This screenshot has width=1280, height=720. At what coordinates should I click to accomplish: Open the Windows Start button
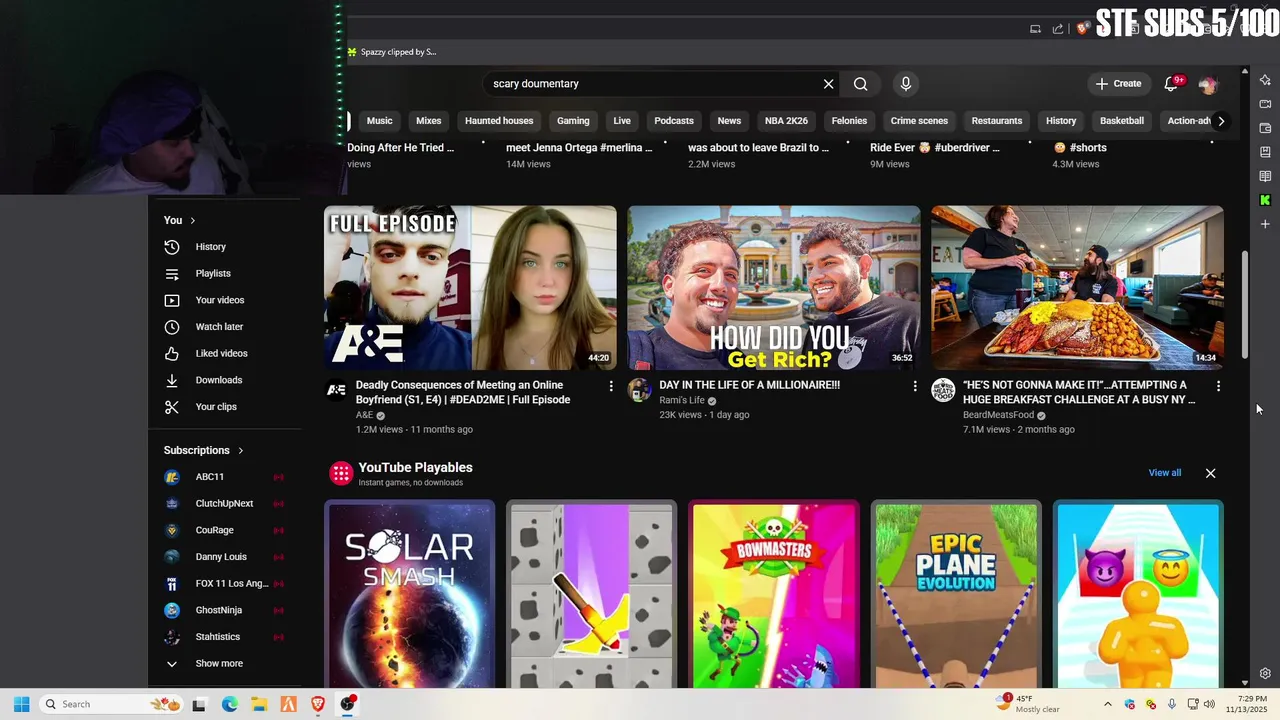click(x=21, y=704)
